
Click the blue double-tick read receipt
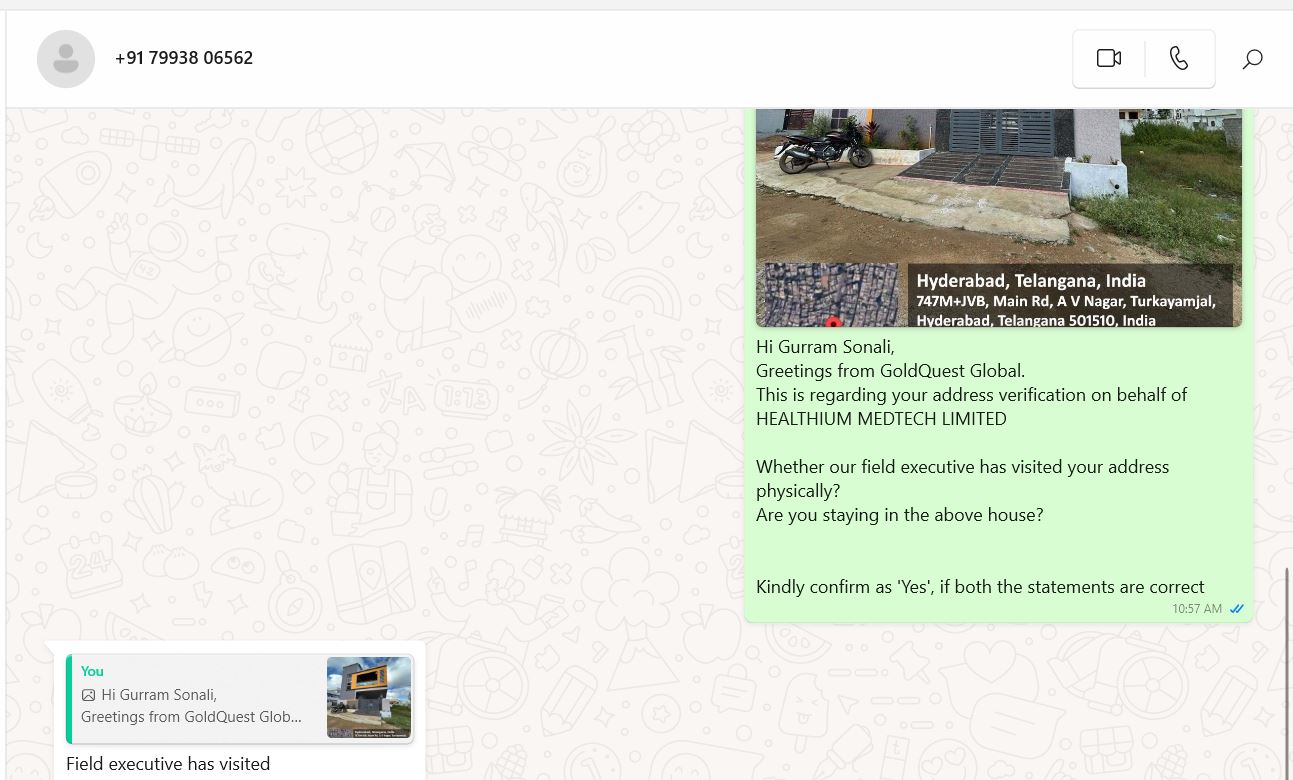click(x=1237, y=609)
